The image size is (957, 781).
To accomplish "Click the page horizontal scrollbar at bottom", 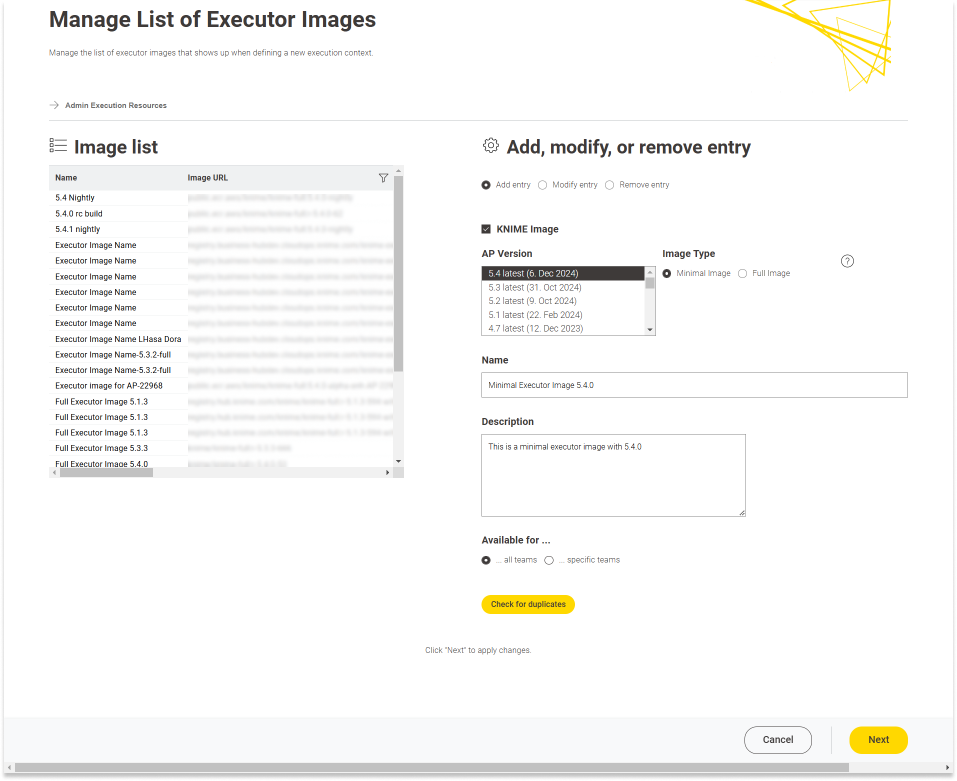I will [430, 768].
